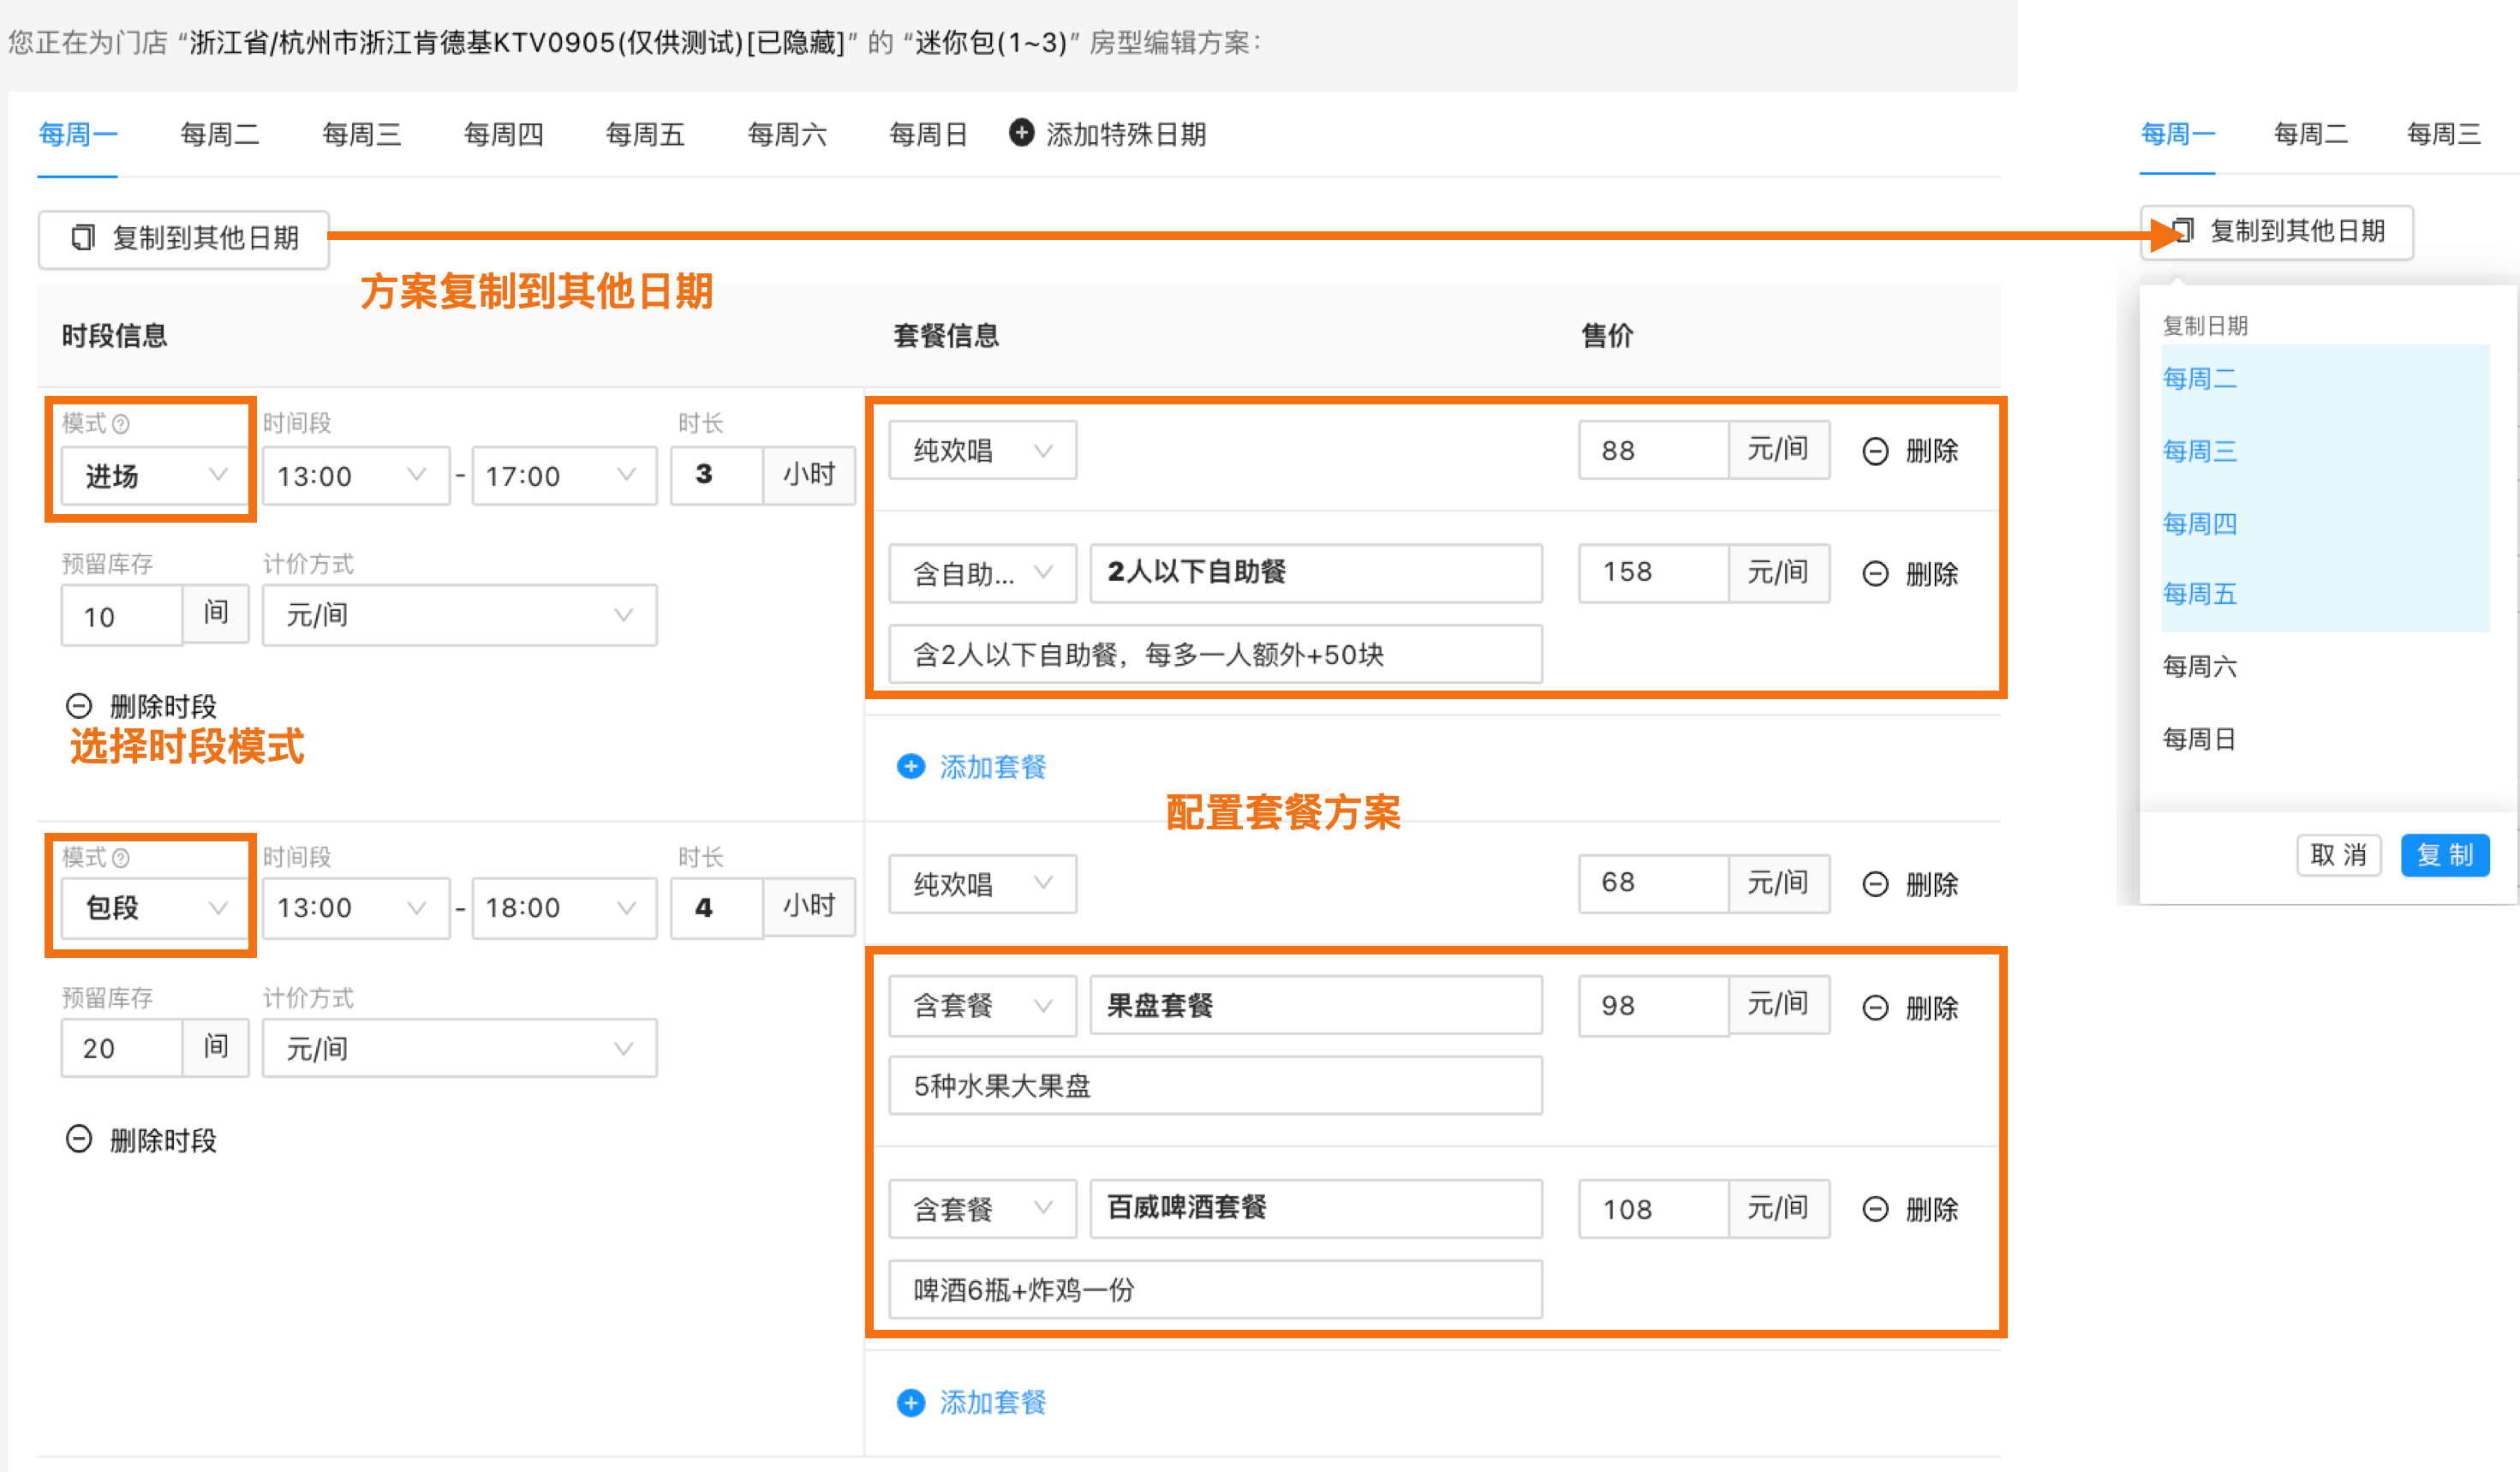Image resolution: width=2520 pixels, height=1472 pixels.
Task: Open first period's 13:00 start time dropdown
Action: 356,476
